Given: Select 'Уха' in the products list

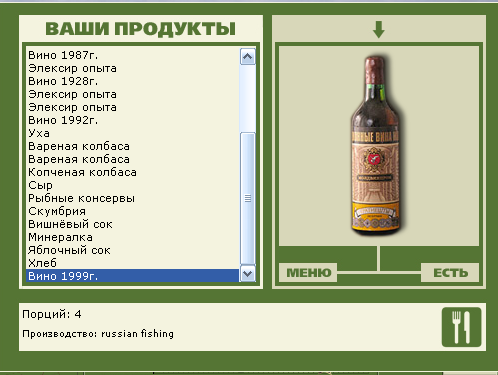Looking at the screenshot, I should pyautogui.click(x=132, y=133).
